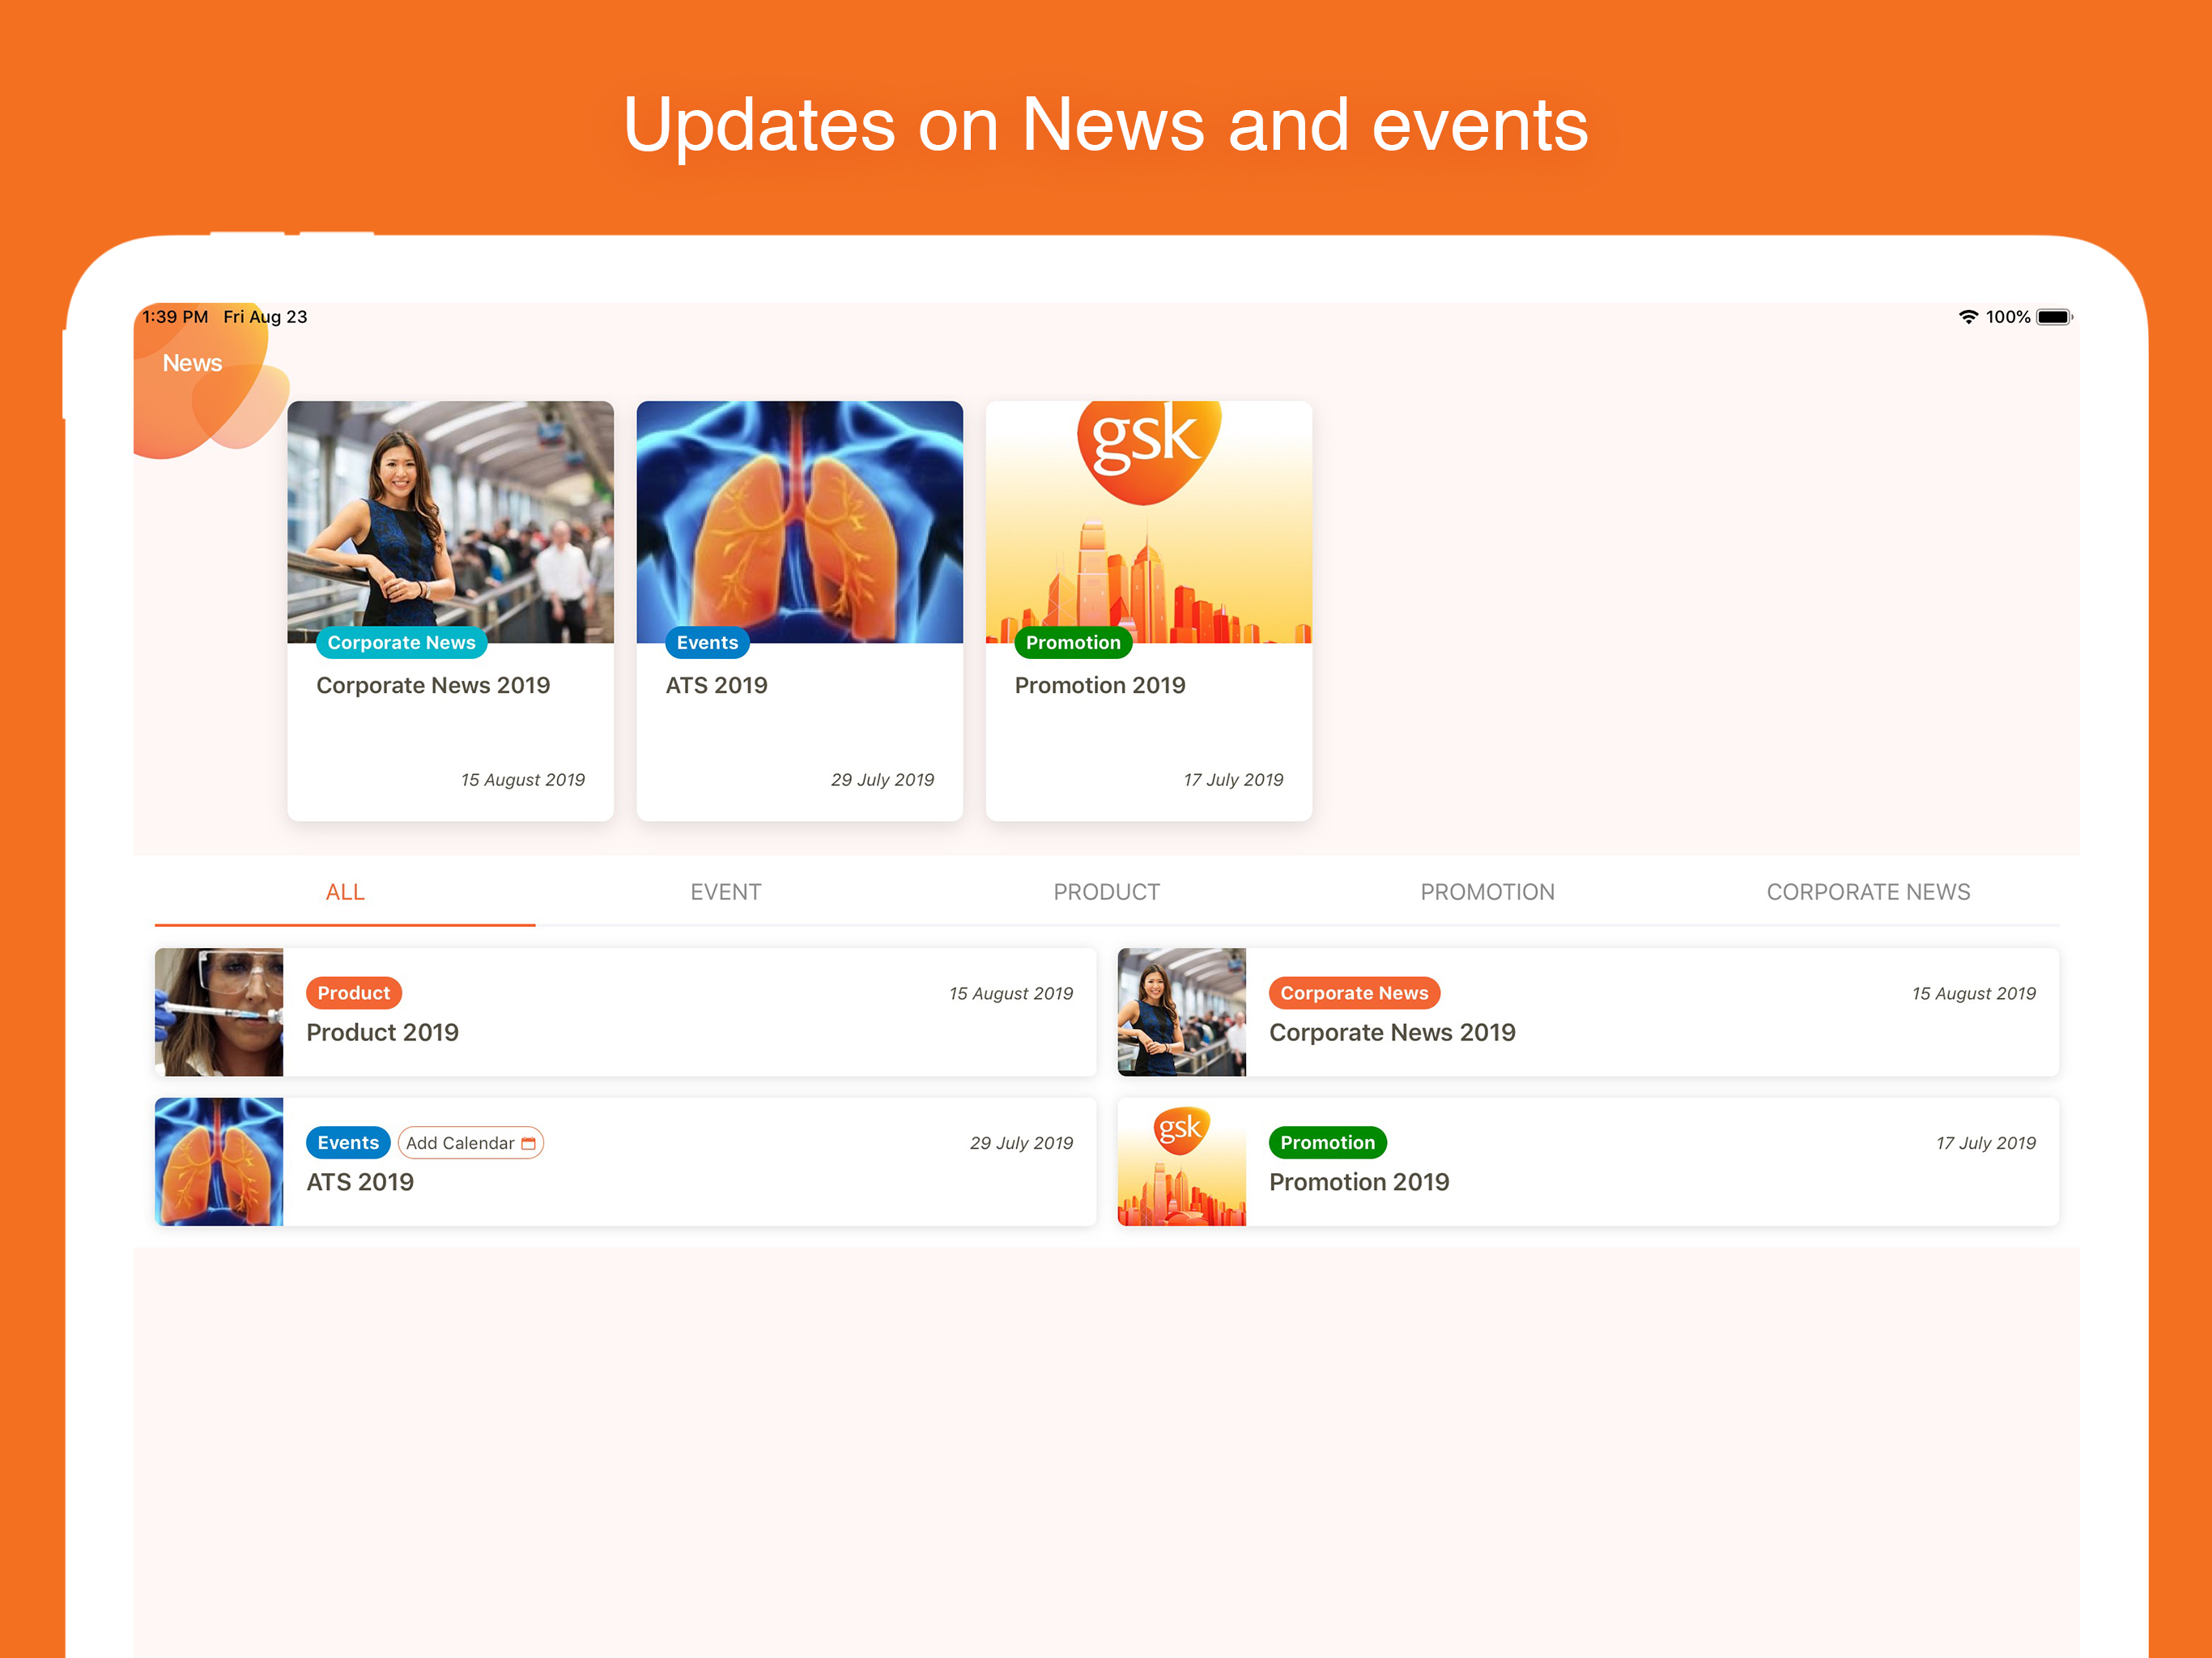2212x1658 pixels.
Task: Click the green Promotion tag in list
Action: pyautogui.click(x=1328, y=1143)
